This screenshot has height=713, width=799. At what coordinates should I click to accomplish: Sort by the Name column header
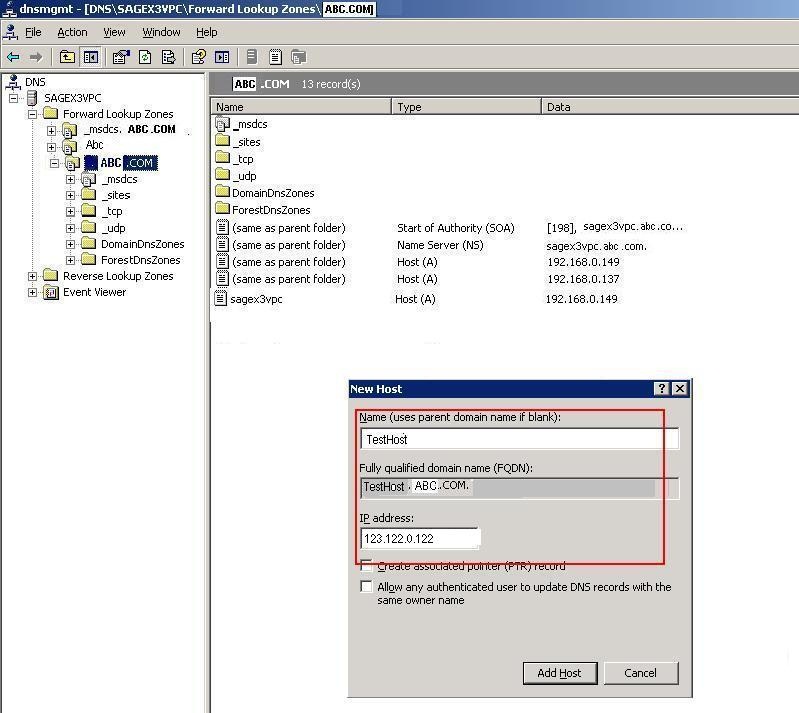tap(301, 107)
